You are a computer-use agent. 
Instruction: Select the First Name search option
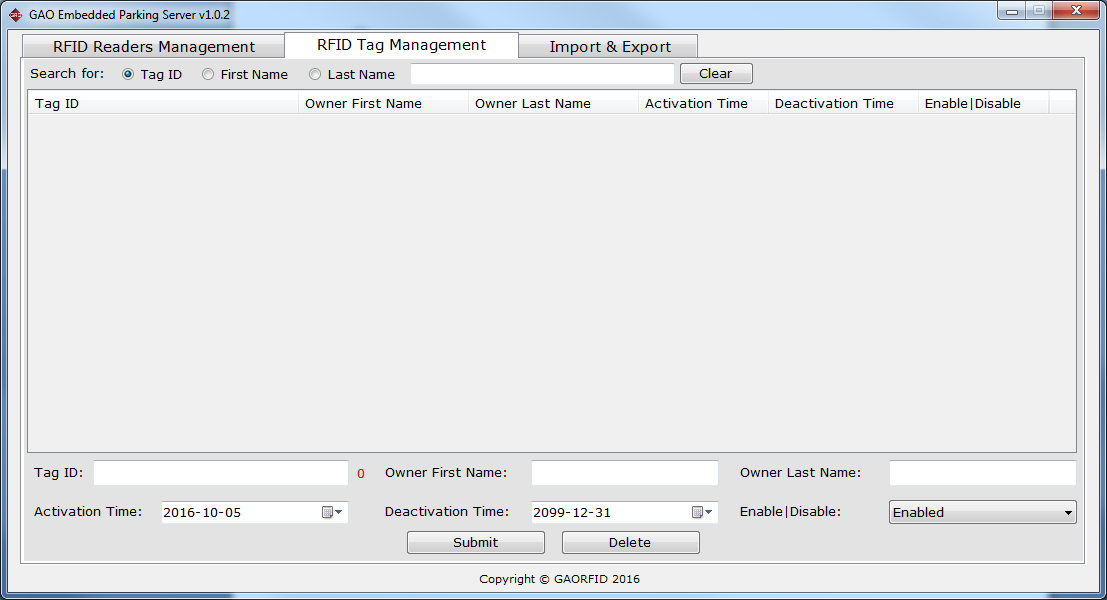coord(208,74)
